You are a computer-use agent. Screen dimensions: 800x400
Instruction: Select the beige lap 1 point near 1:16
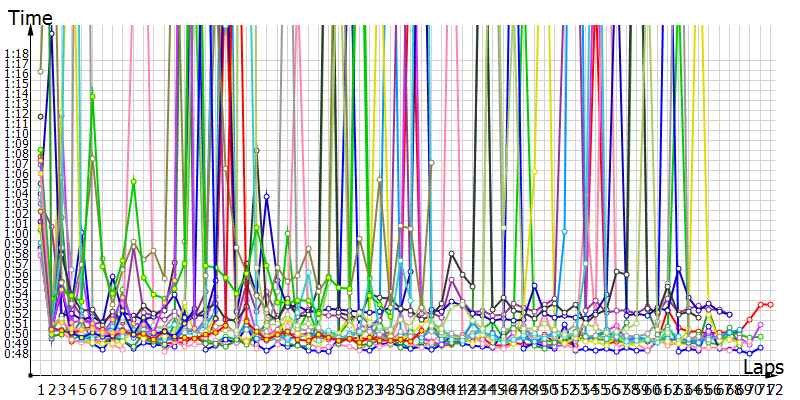tap(41, 71)
